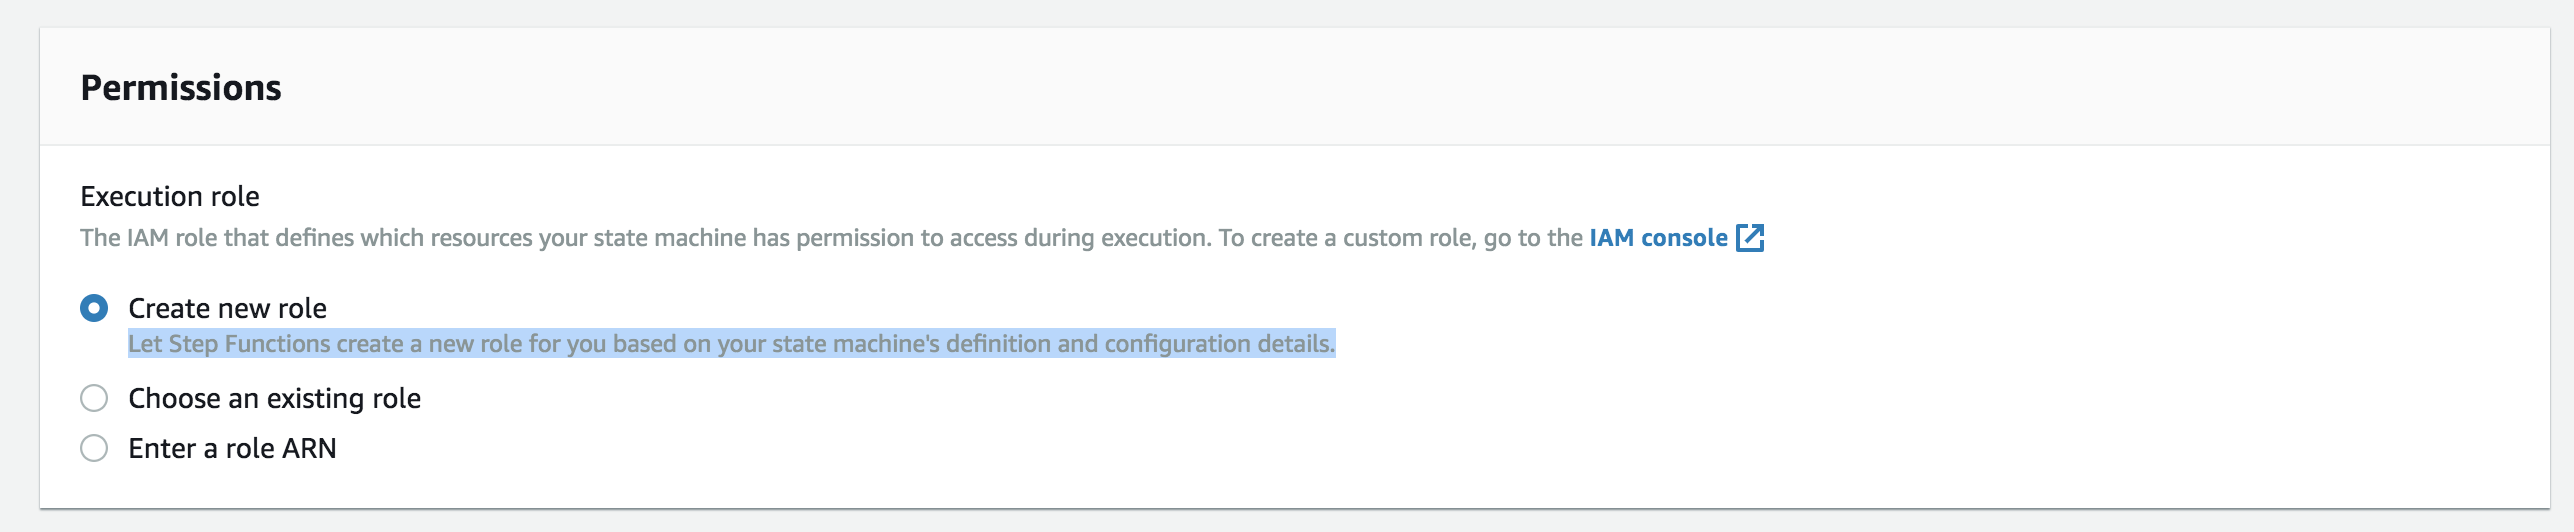Select the Create new role radio button
Image resolution: width=2574 pixels, height=532 pixels.
click(94, 308)
